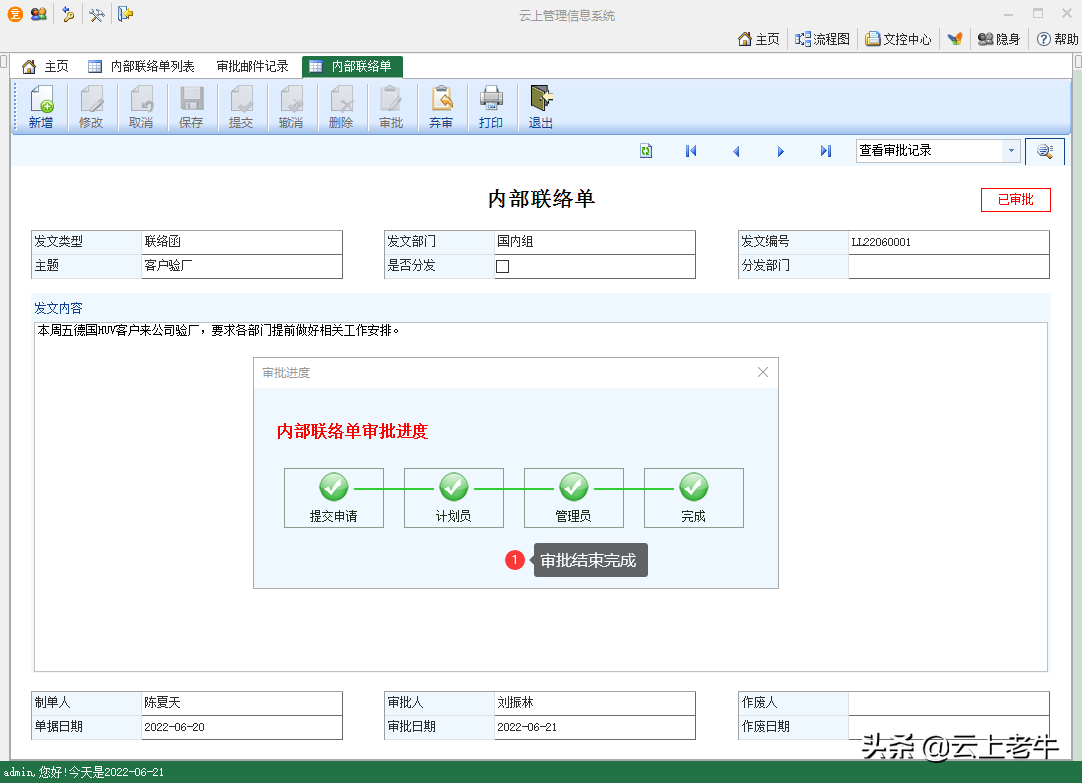Click the 管理员 progress step
The width and height of the screenshot is (1082, 783).
click(x=574, y=498)
